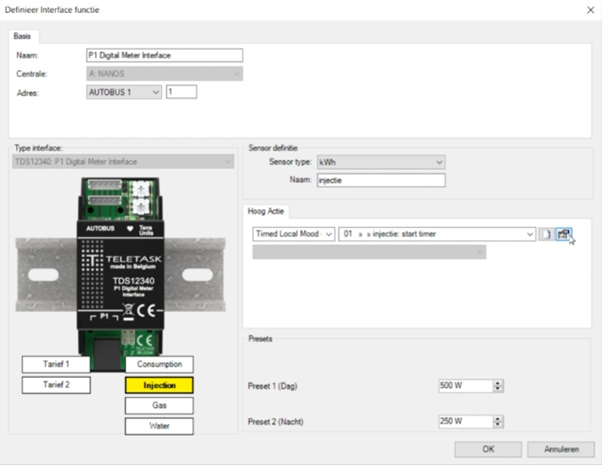This screenshot has height=465, width=602.
Task: Expand the Sensor type kWh dropdown
Action: pos(381,162)
